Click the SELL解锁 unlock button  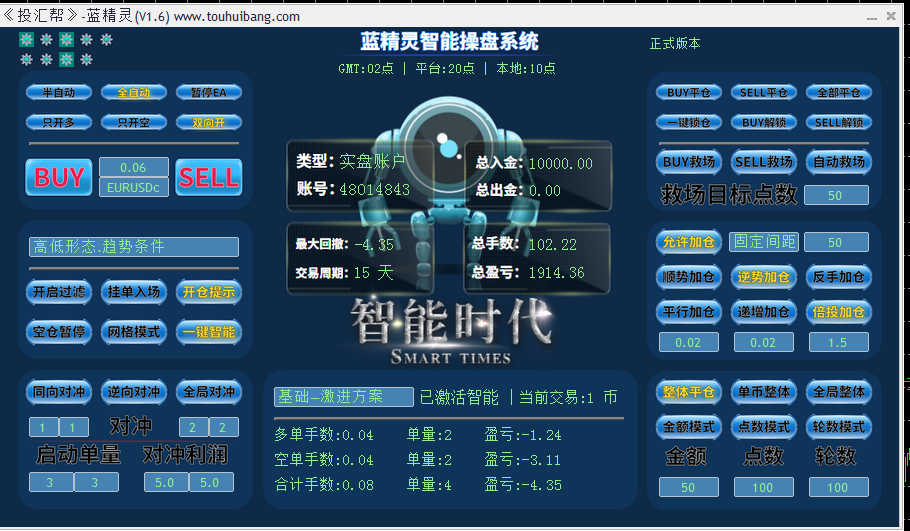click(839, 122)
